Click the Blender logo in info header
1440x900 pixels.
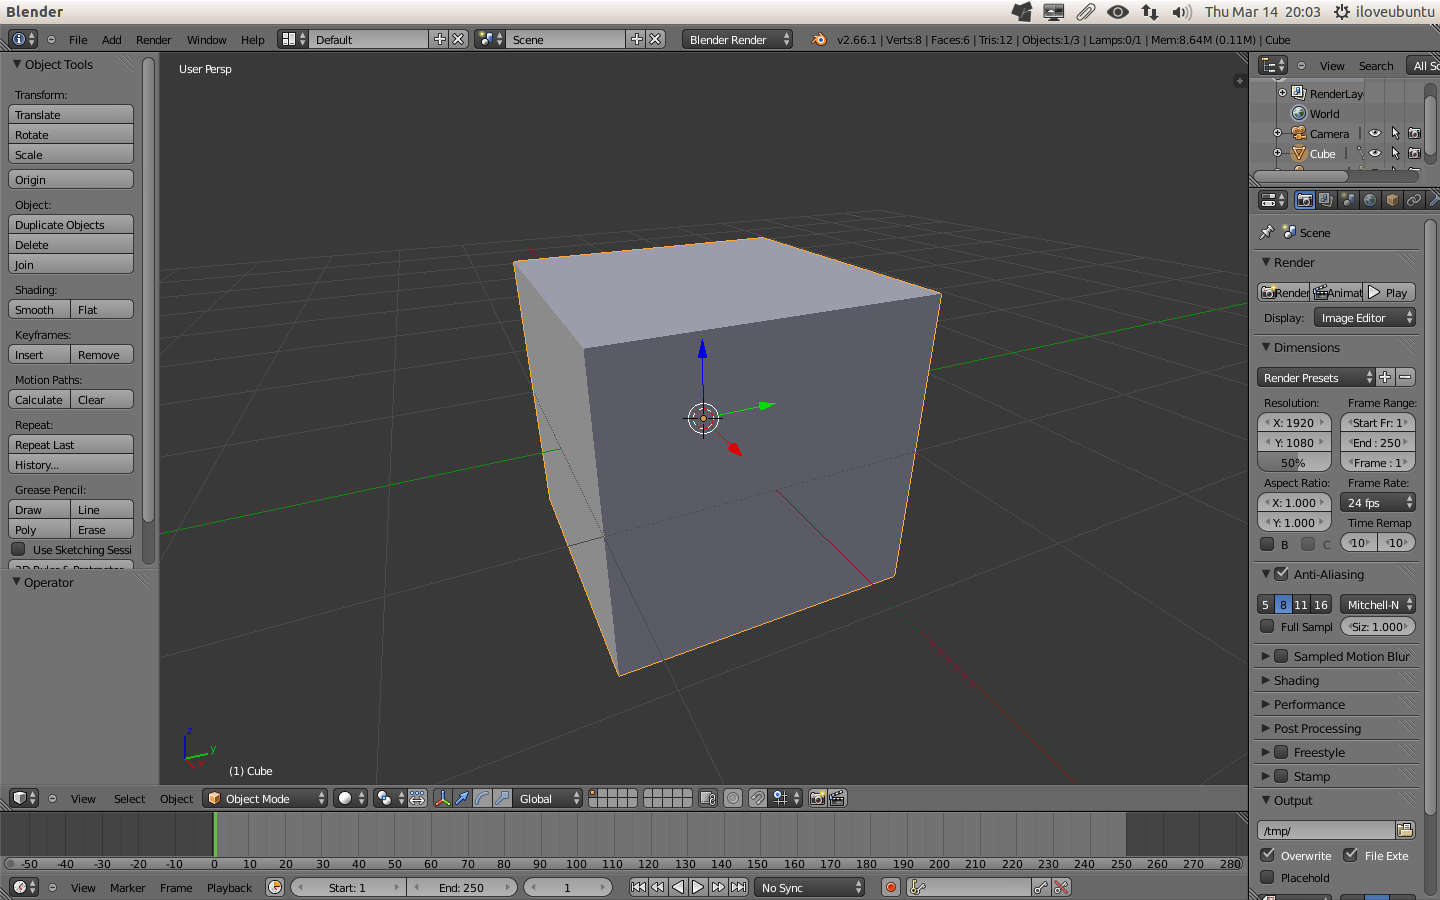click(x=819, y=40)
